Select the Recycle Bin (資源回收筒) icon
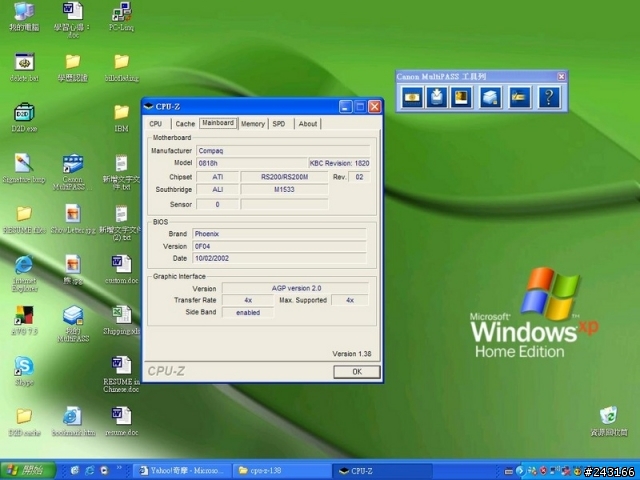Image resolution: width=640 pixels, height=480 pixels. point(609,421)
